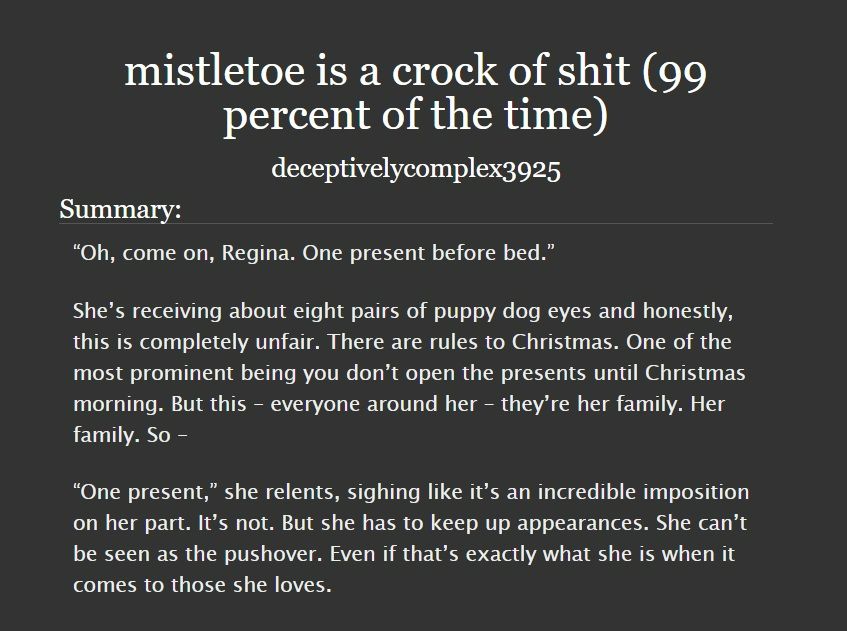The image size is (847, 631).
Task: Click the text "family. So –"
Action: 130,435
